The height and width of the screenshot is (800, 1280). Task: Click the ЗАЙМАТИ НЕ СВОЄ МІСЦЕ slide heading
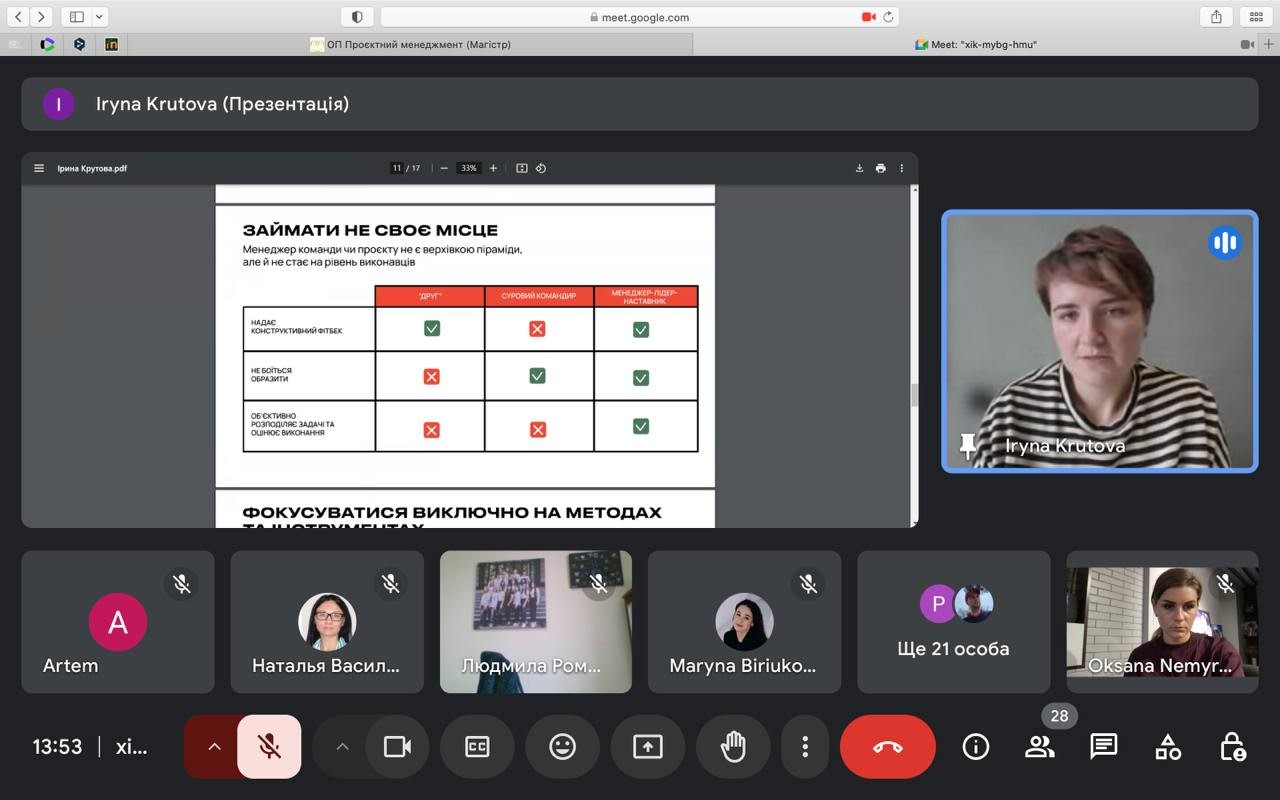pos(370,230)
